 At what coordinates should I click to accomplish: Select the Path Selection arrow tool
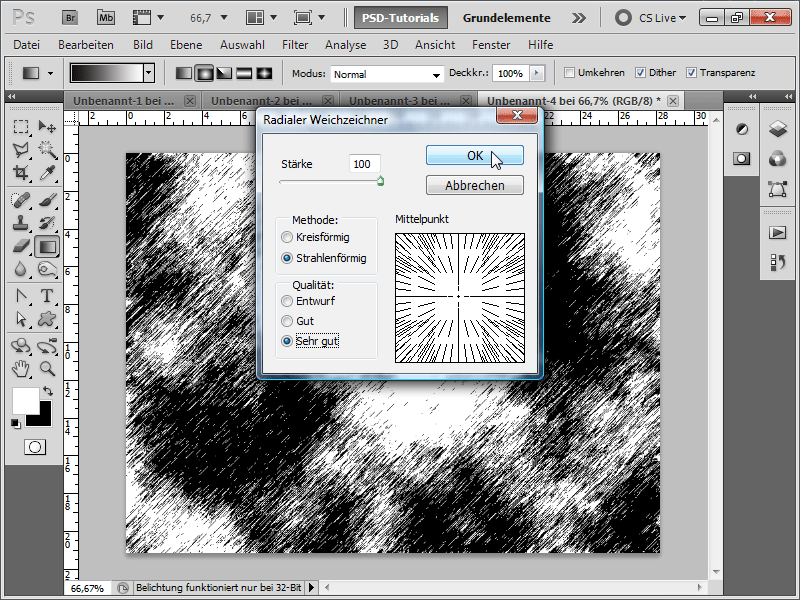21,319
